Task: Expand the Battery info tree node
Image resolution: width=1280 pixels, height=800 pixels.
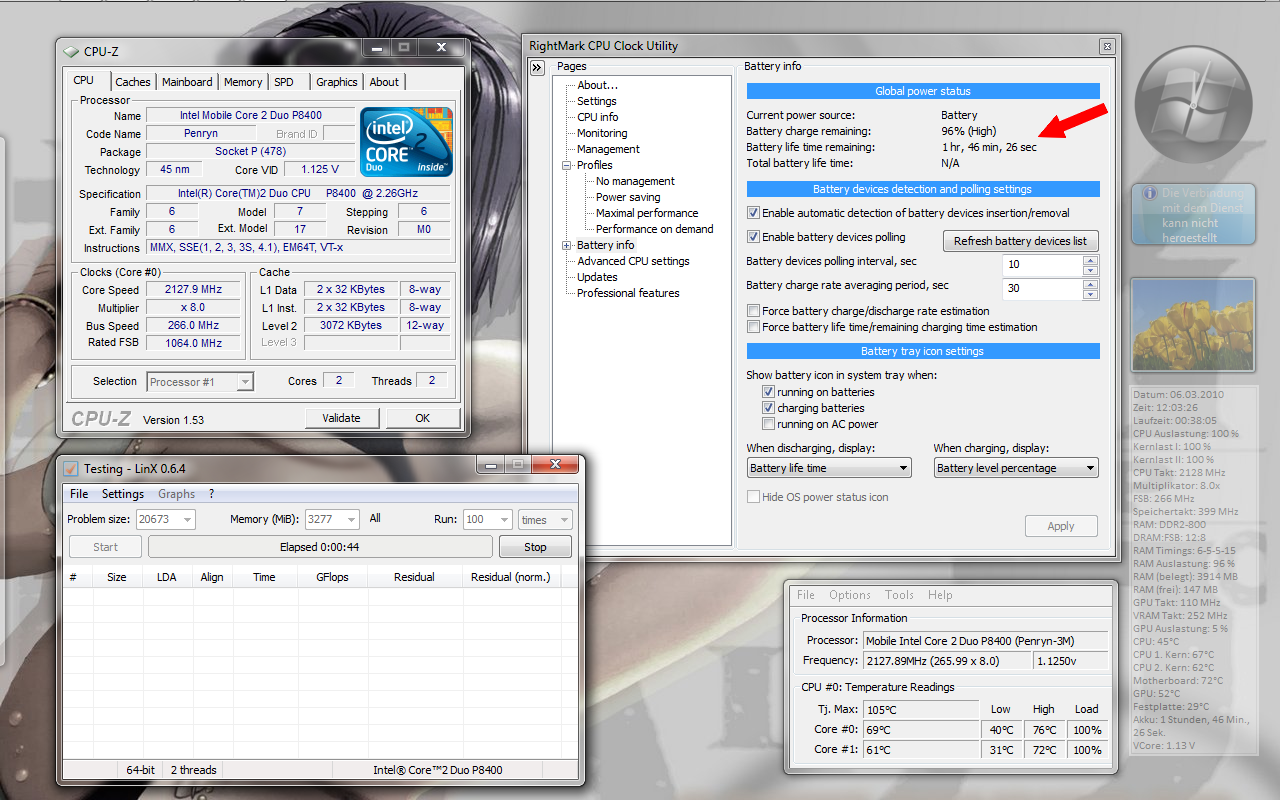Action: tap(567, 245)
